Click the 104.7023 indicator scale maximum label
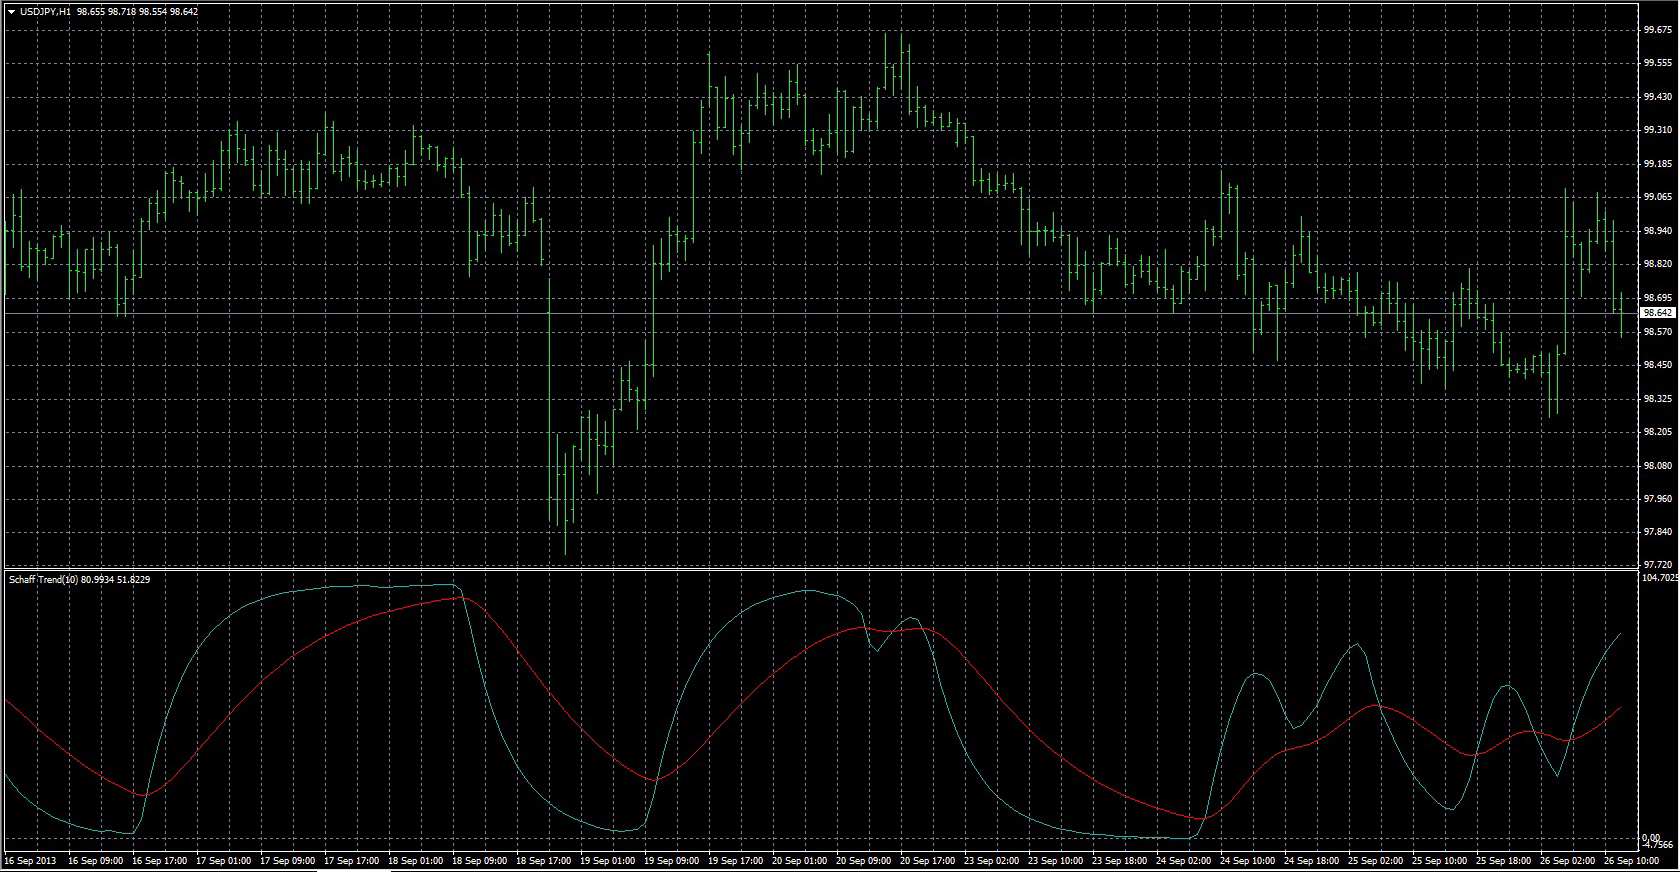Viewport: 1680px width, 872px height. pos(1659,577)
